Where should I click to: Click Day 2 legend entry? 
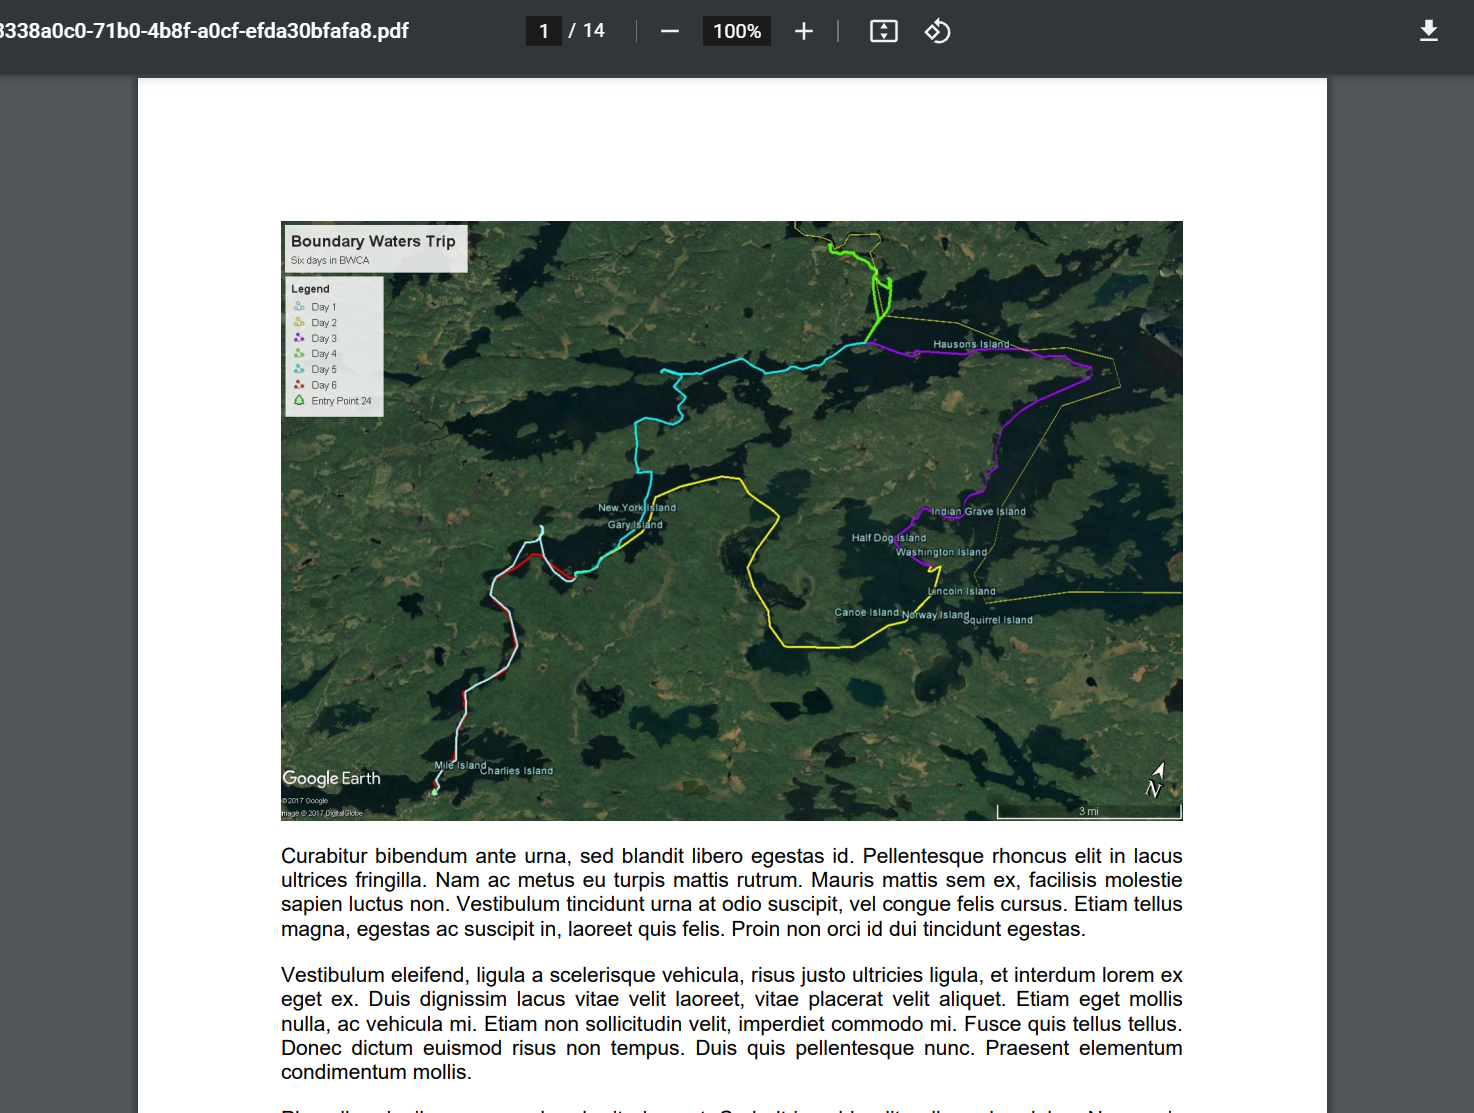point(315,323)
